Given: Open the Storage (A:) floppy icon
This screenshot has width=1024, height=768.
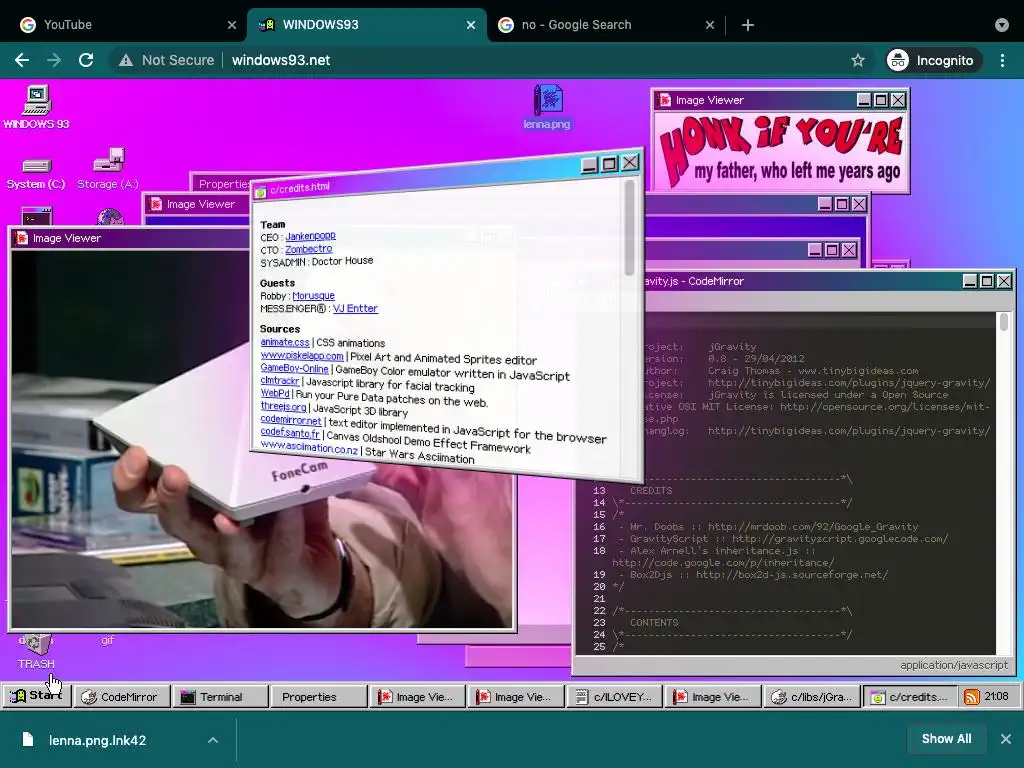Looking at the screenshot, I should (x=108, y=169).
